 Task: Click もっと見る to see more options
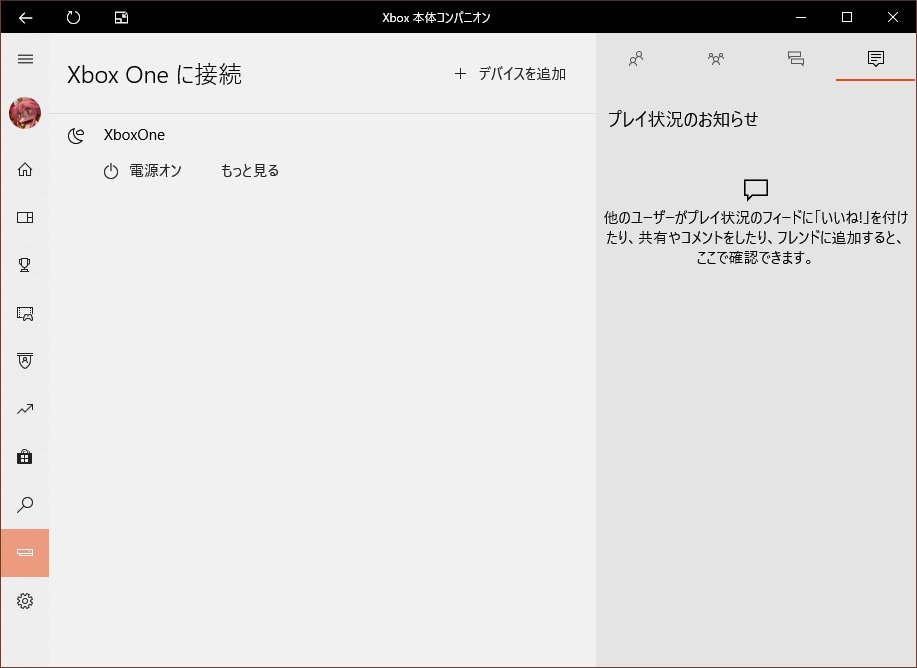coord(250,171)
